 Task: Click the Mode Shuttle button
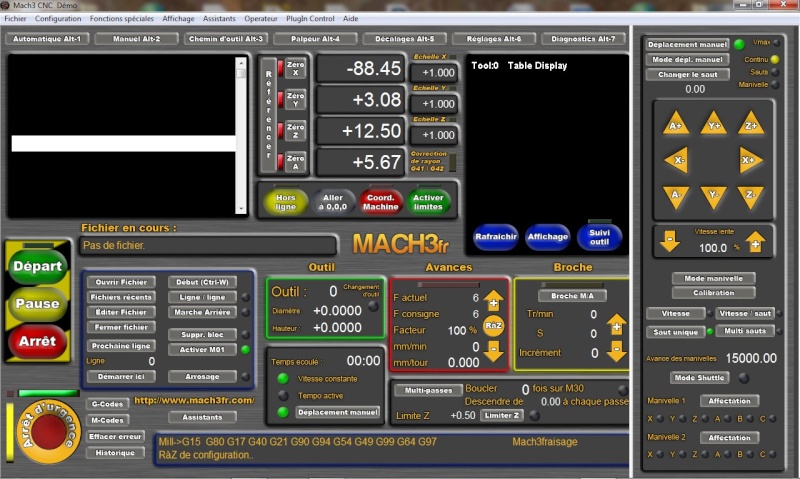point(699,378)
